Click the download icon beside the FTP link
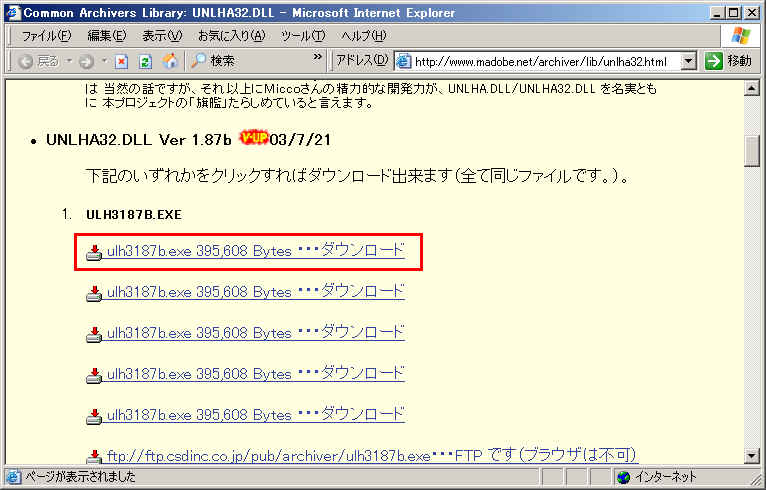766x490 pixels. 94,457
